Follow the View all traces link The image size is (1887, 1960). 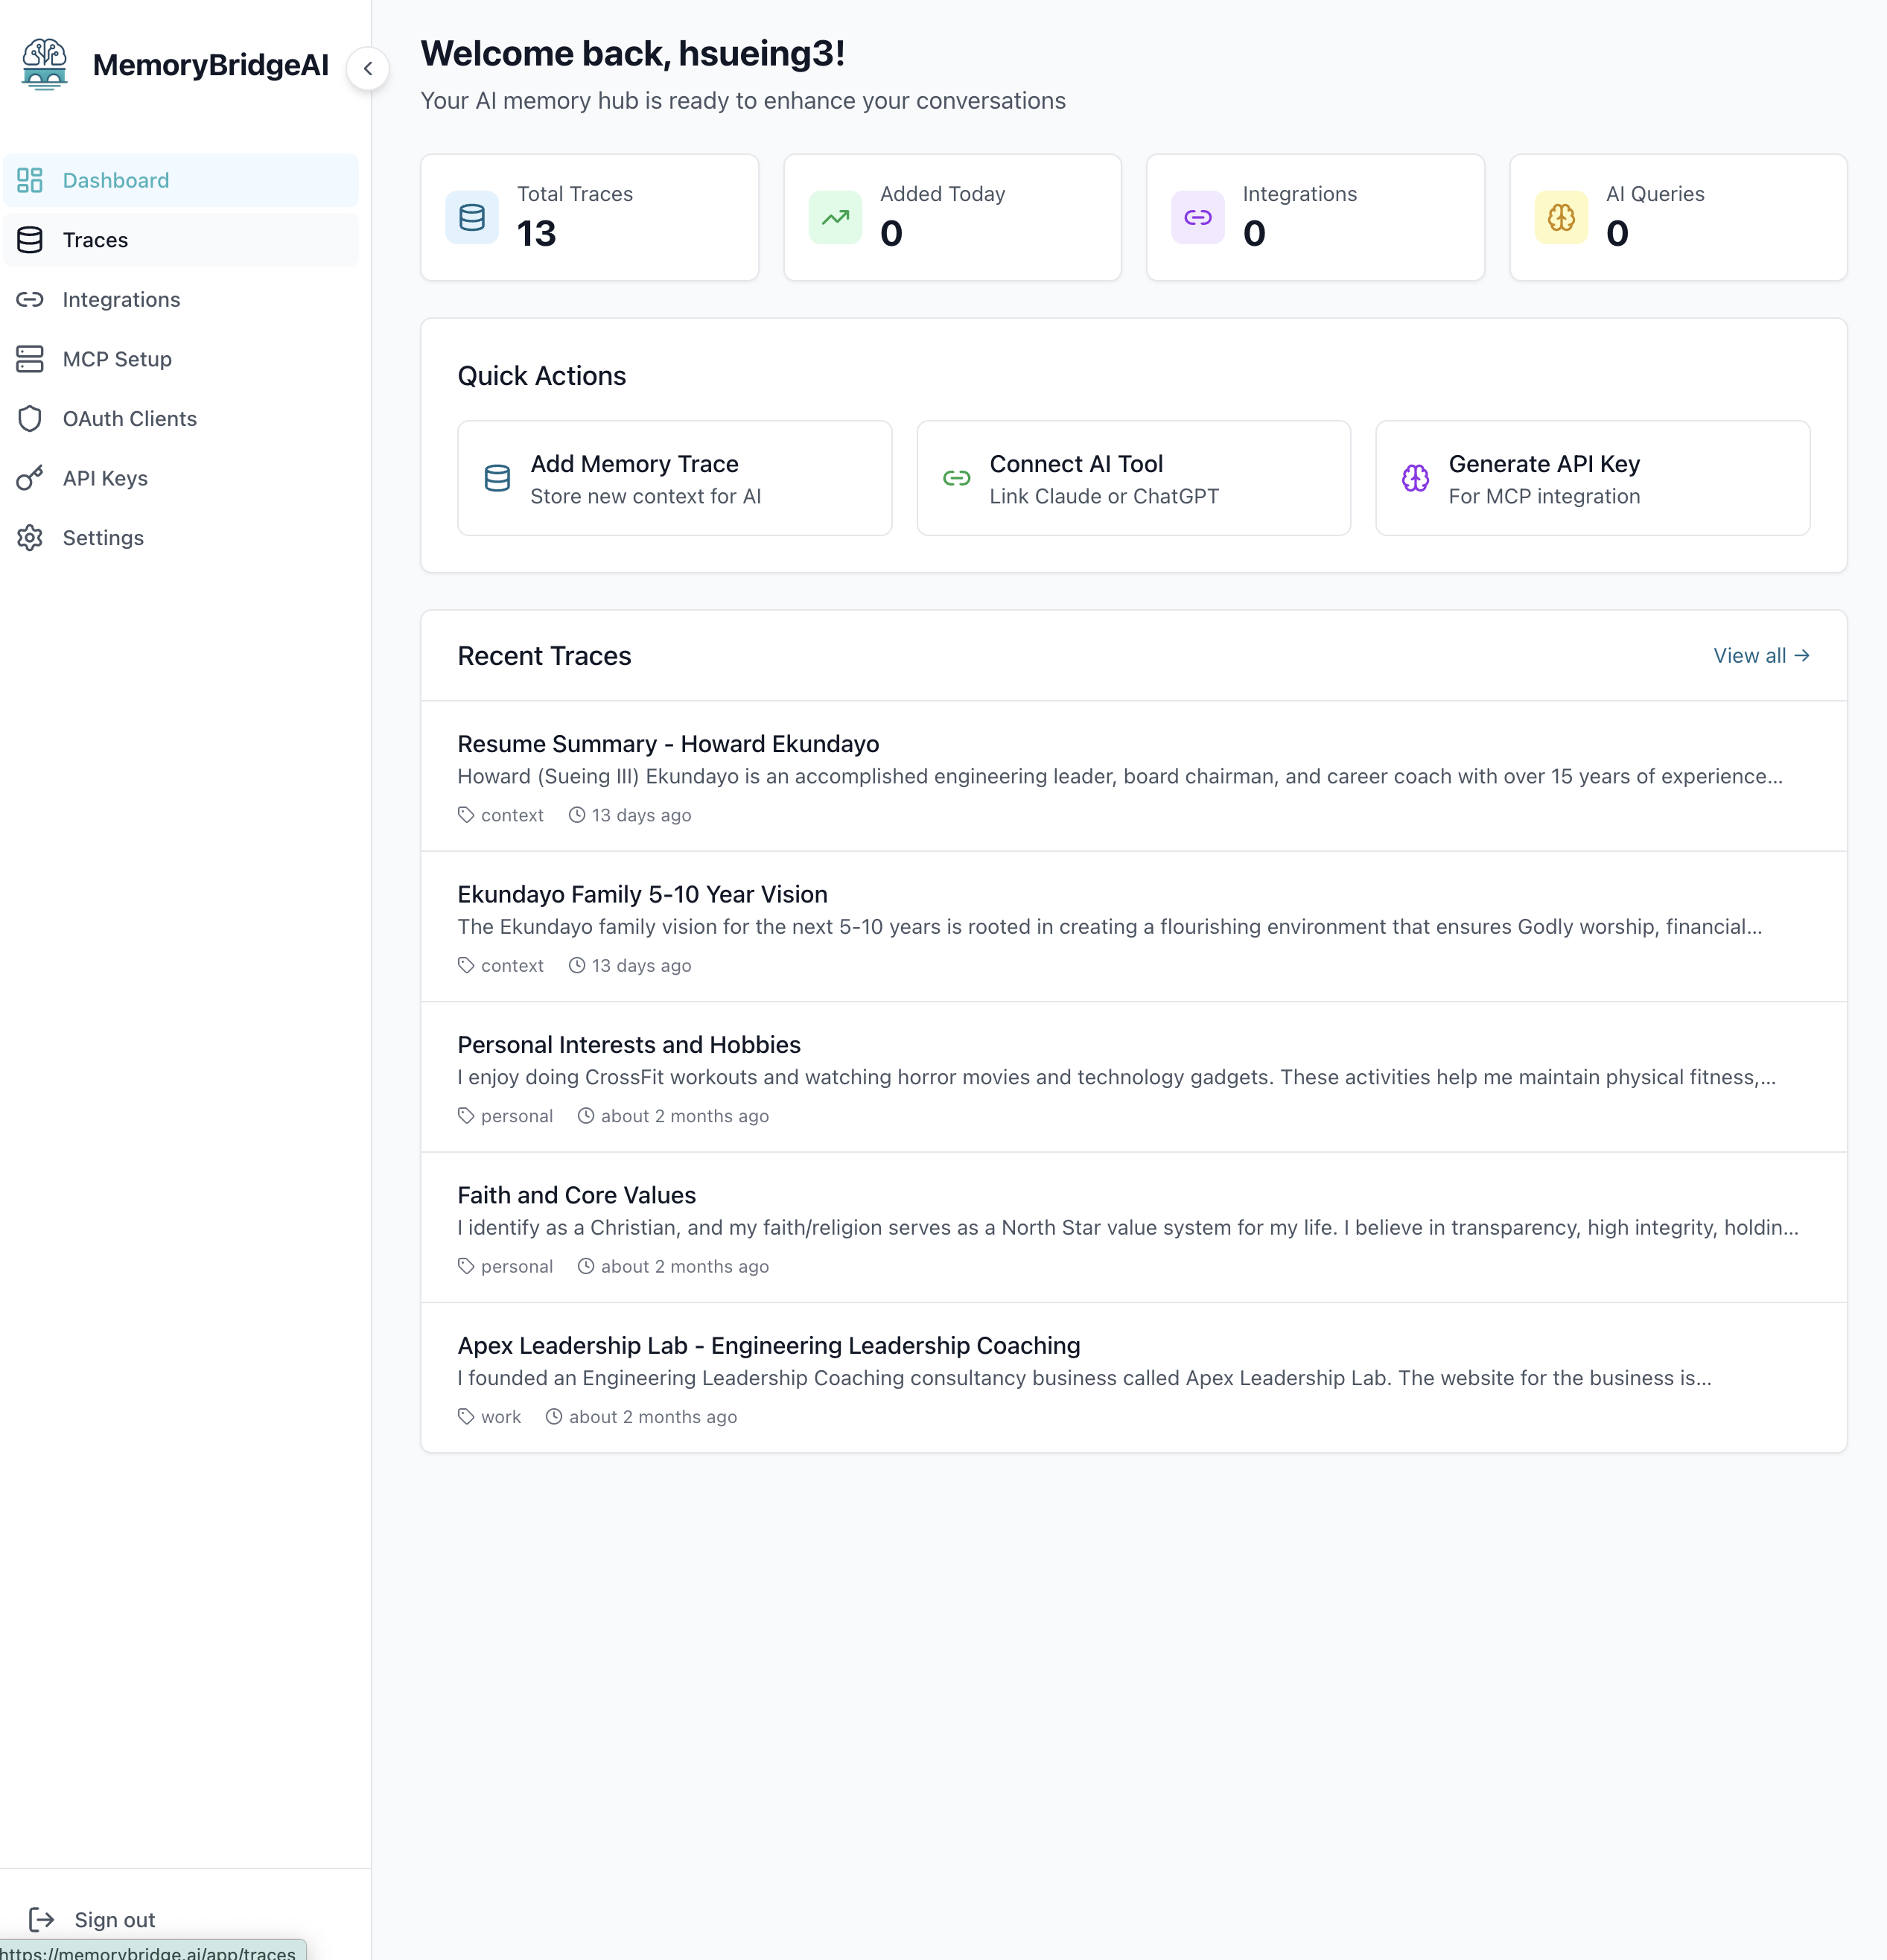click(x=1760, y=656)
